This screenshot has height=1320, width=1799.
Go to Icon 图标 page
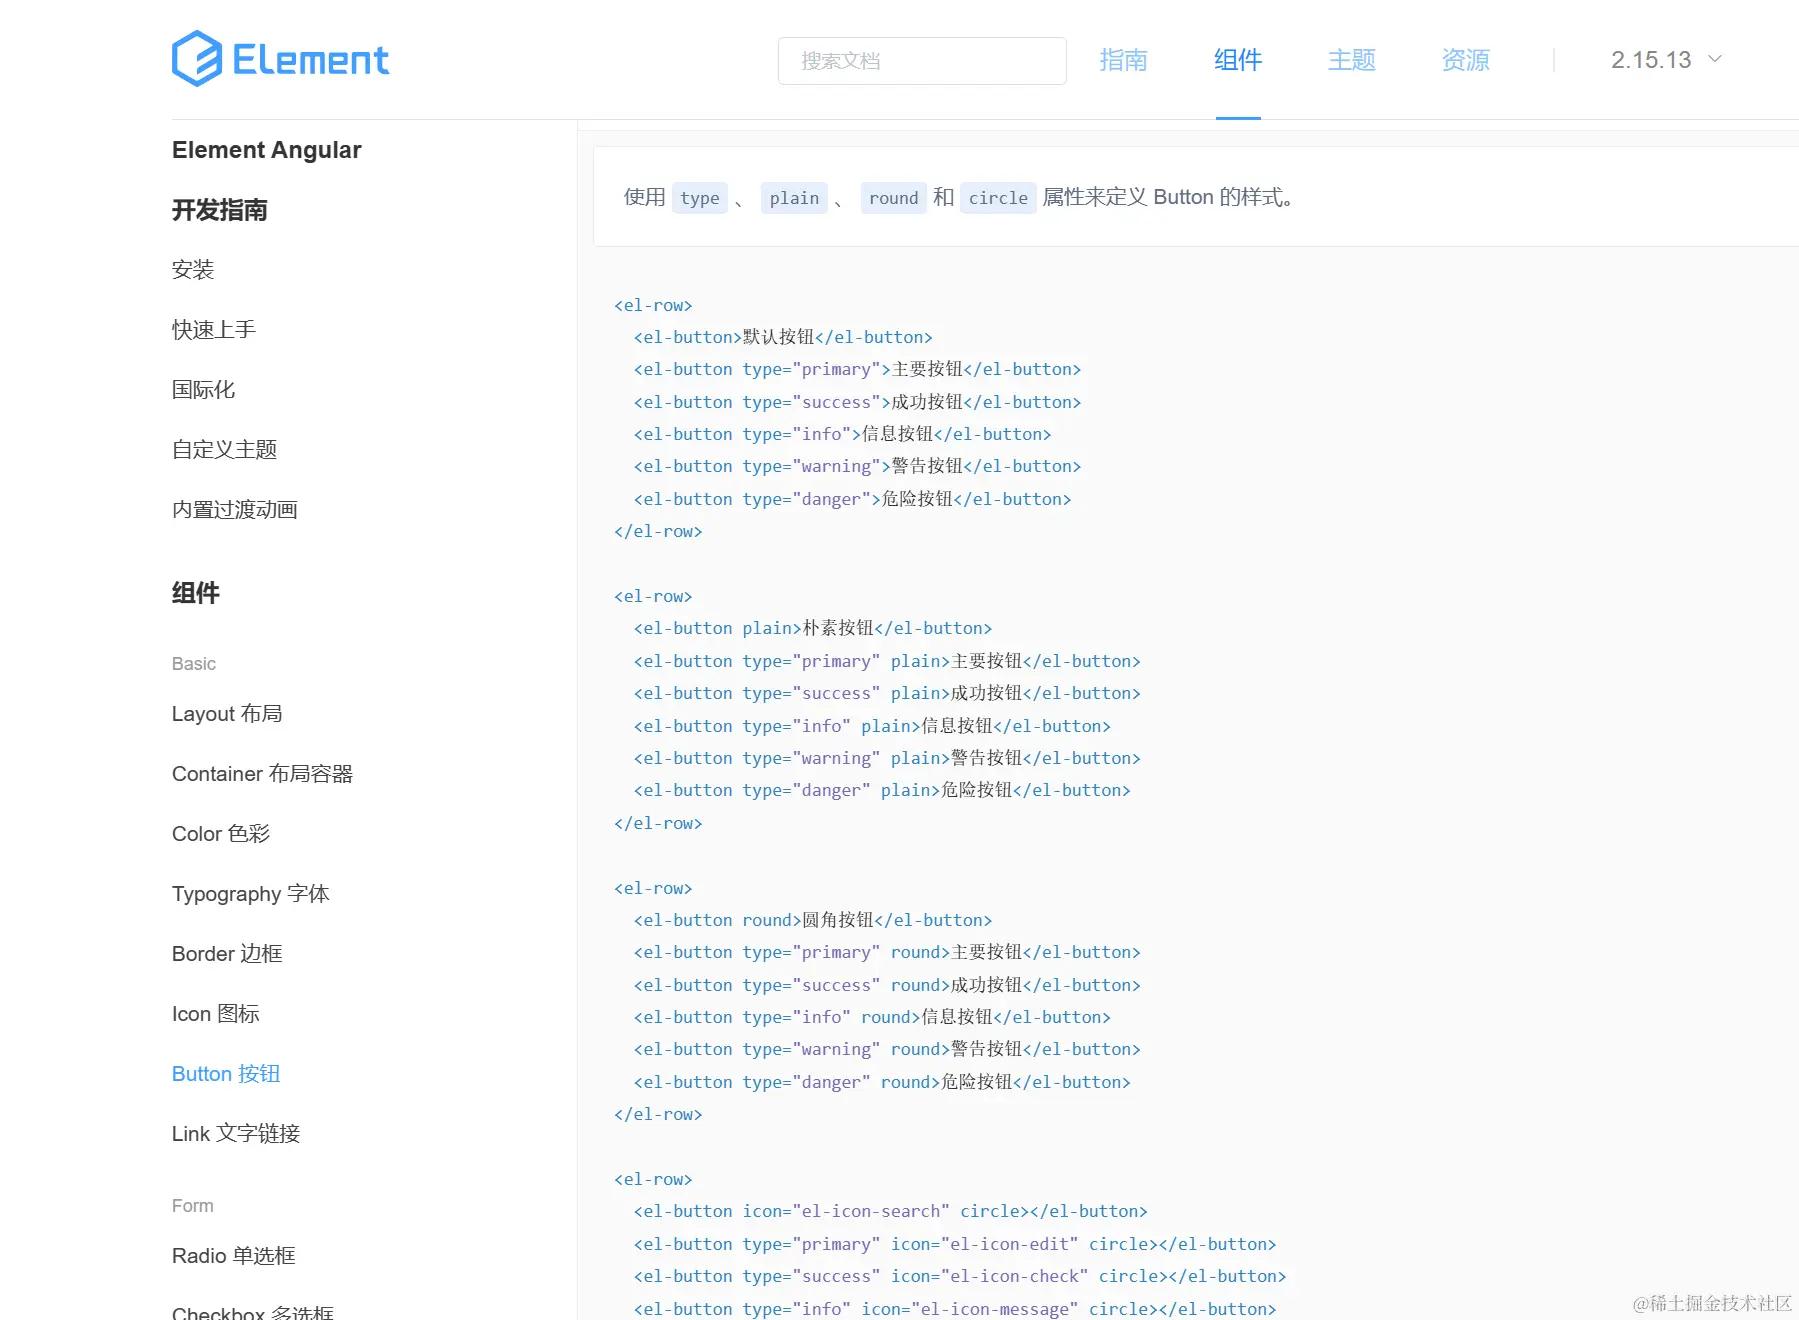(x=215, y=1014)
